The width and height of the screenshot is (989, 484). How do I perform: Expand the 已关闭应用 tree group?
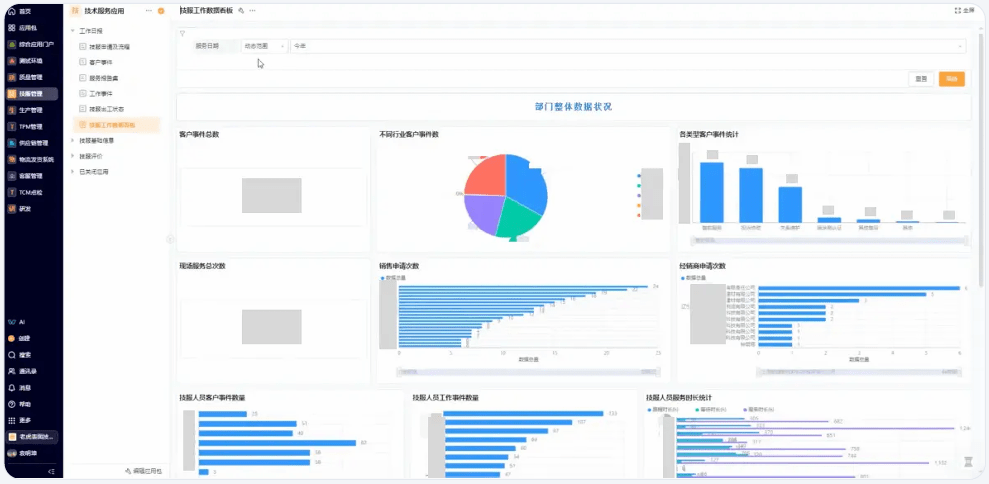72,171
